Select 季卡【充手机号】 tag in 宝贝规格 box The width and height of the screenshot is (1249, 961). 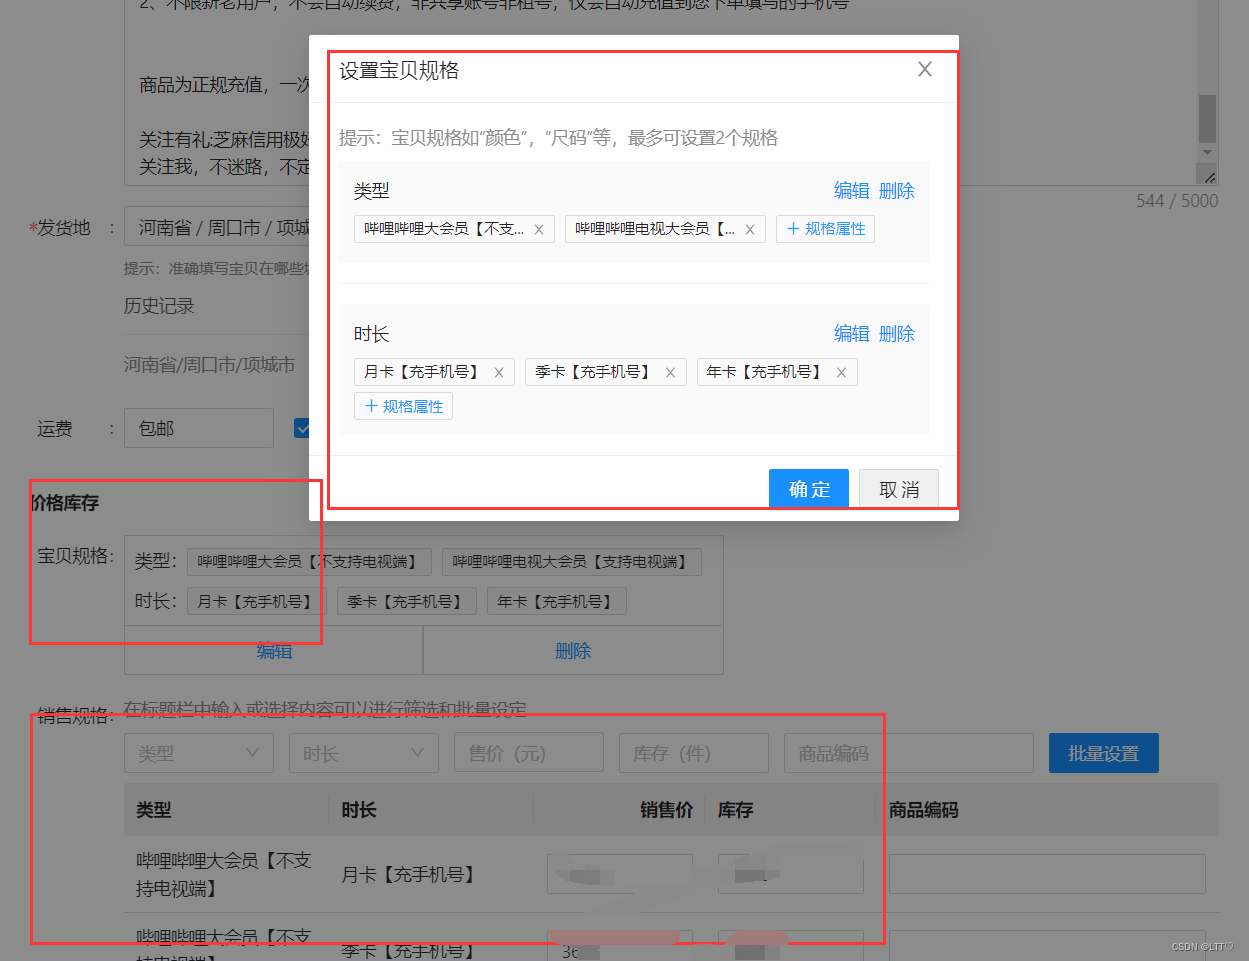tap(406, 601)
